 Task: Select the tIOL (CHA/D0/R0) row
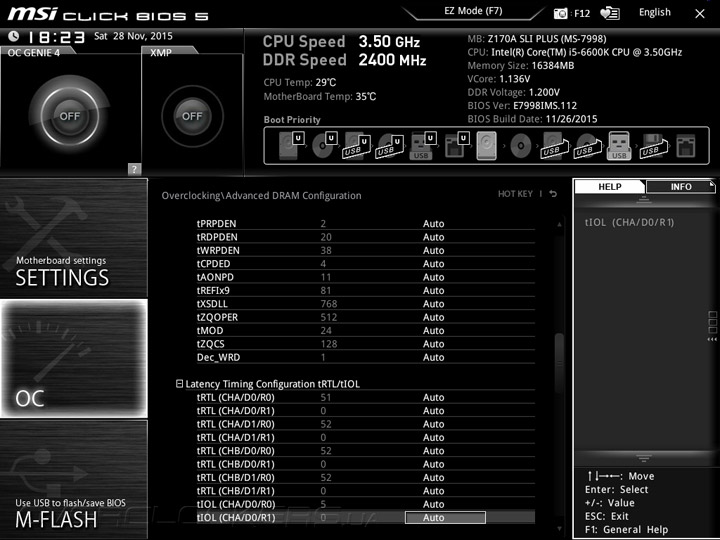pyautogui.click(x=366, y=504)
